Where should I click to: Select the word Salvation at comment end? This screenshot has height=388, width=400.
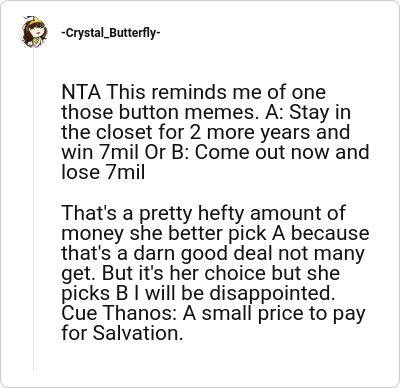point(138,333)
